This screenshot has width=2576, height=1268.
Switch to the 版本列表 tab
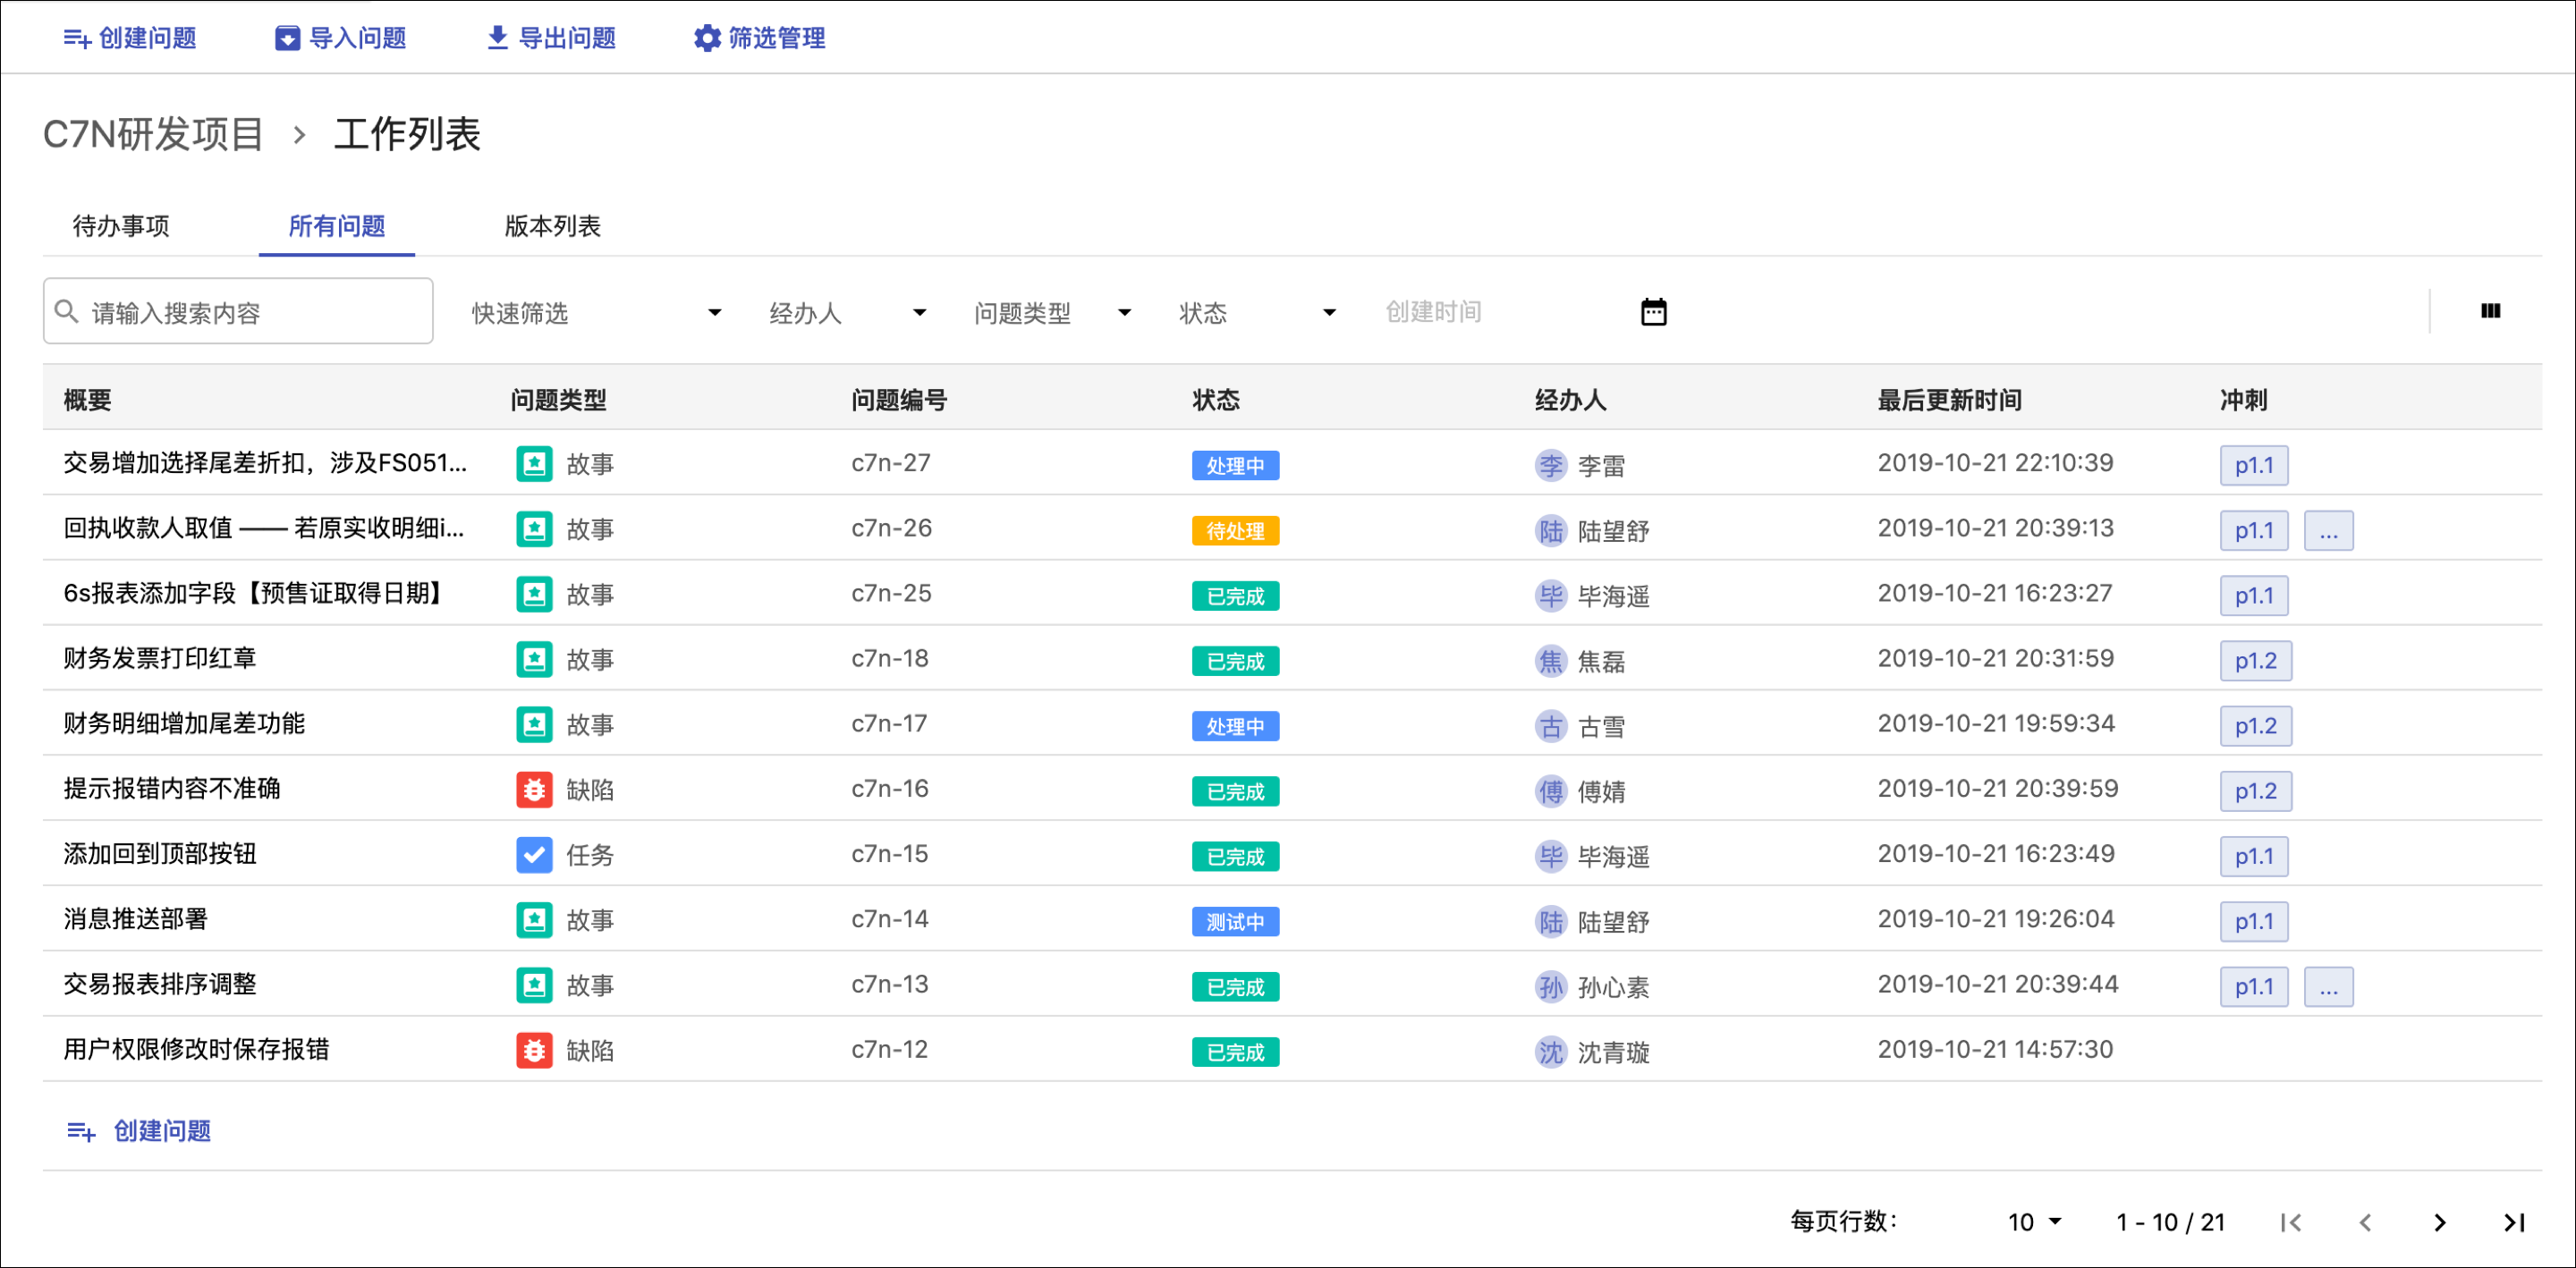(x=553, y=226)
